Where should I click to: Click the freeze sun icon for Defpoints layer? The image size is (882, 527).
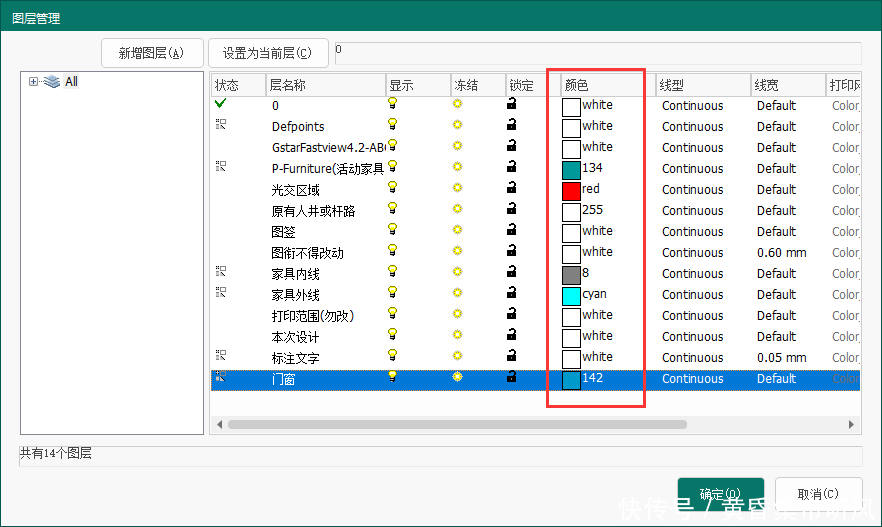(x=458, y=124)
